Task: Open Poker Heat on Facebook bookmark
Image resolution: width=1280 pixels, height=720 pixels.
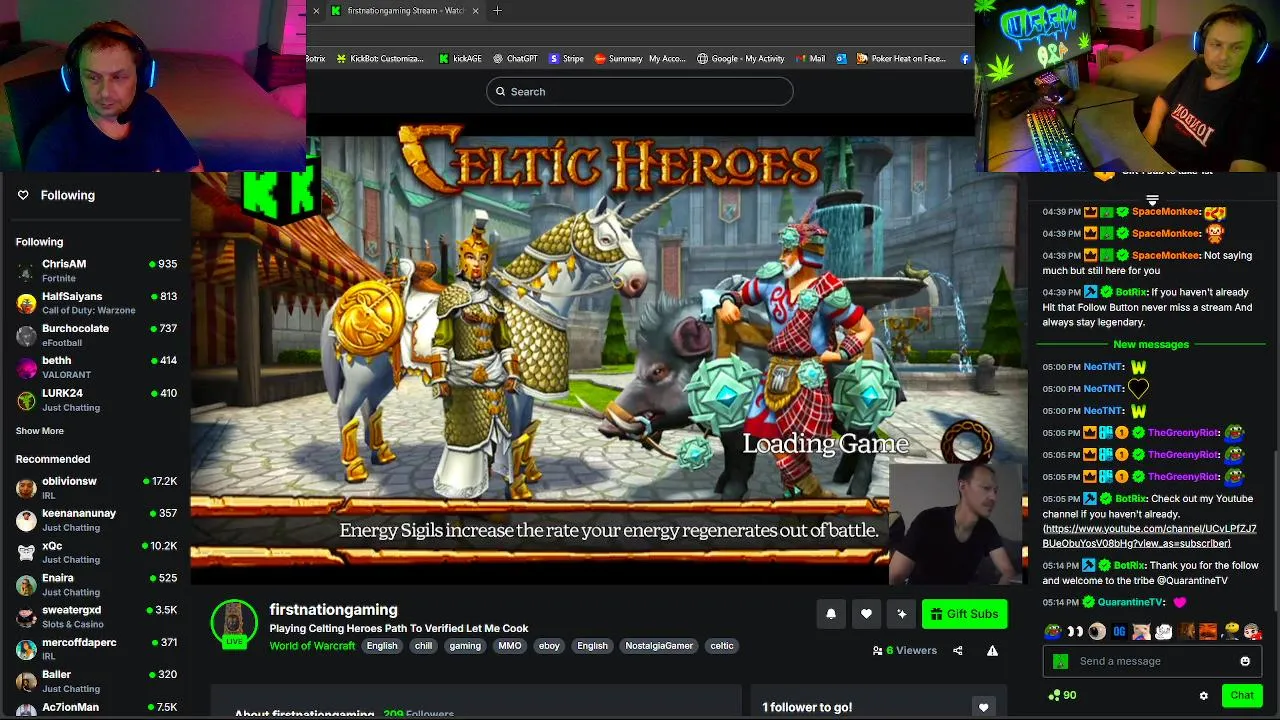Action: point(900,59)
